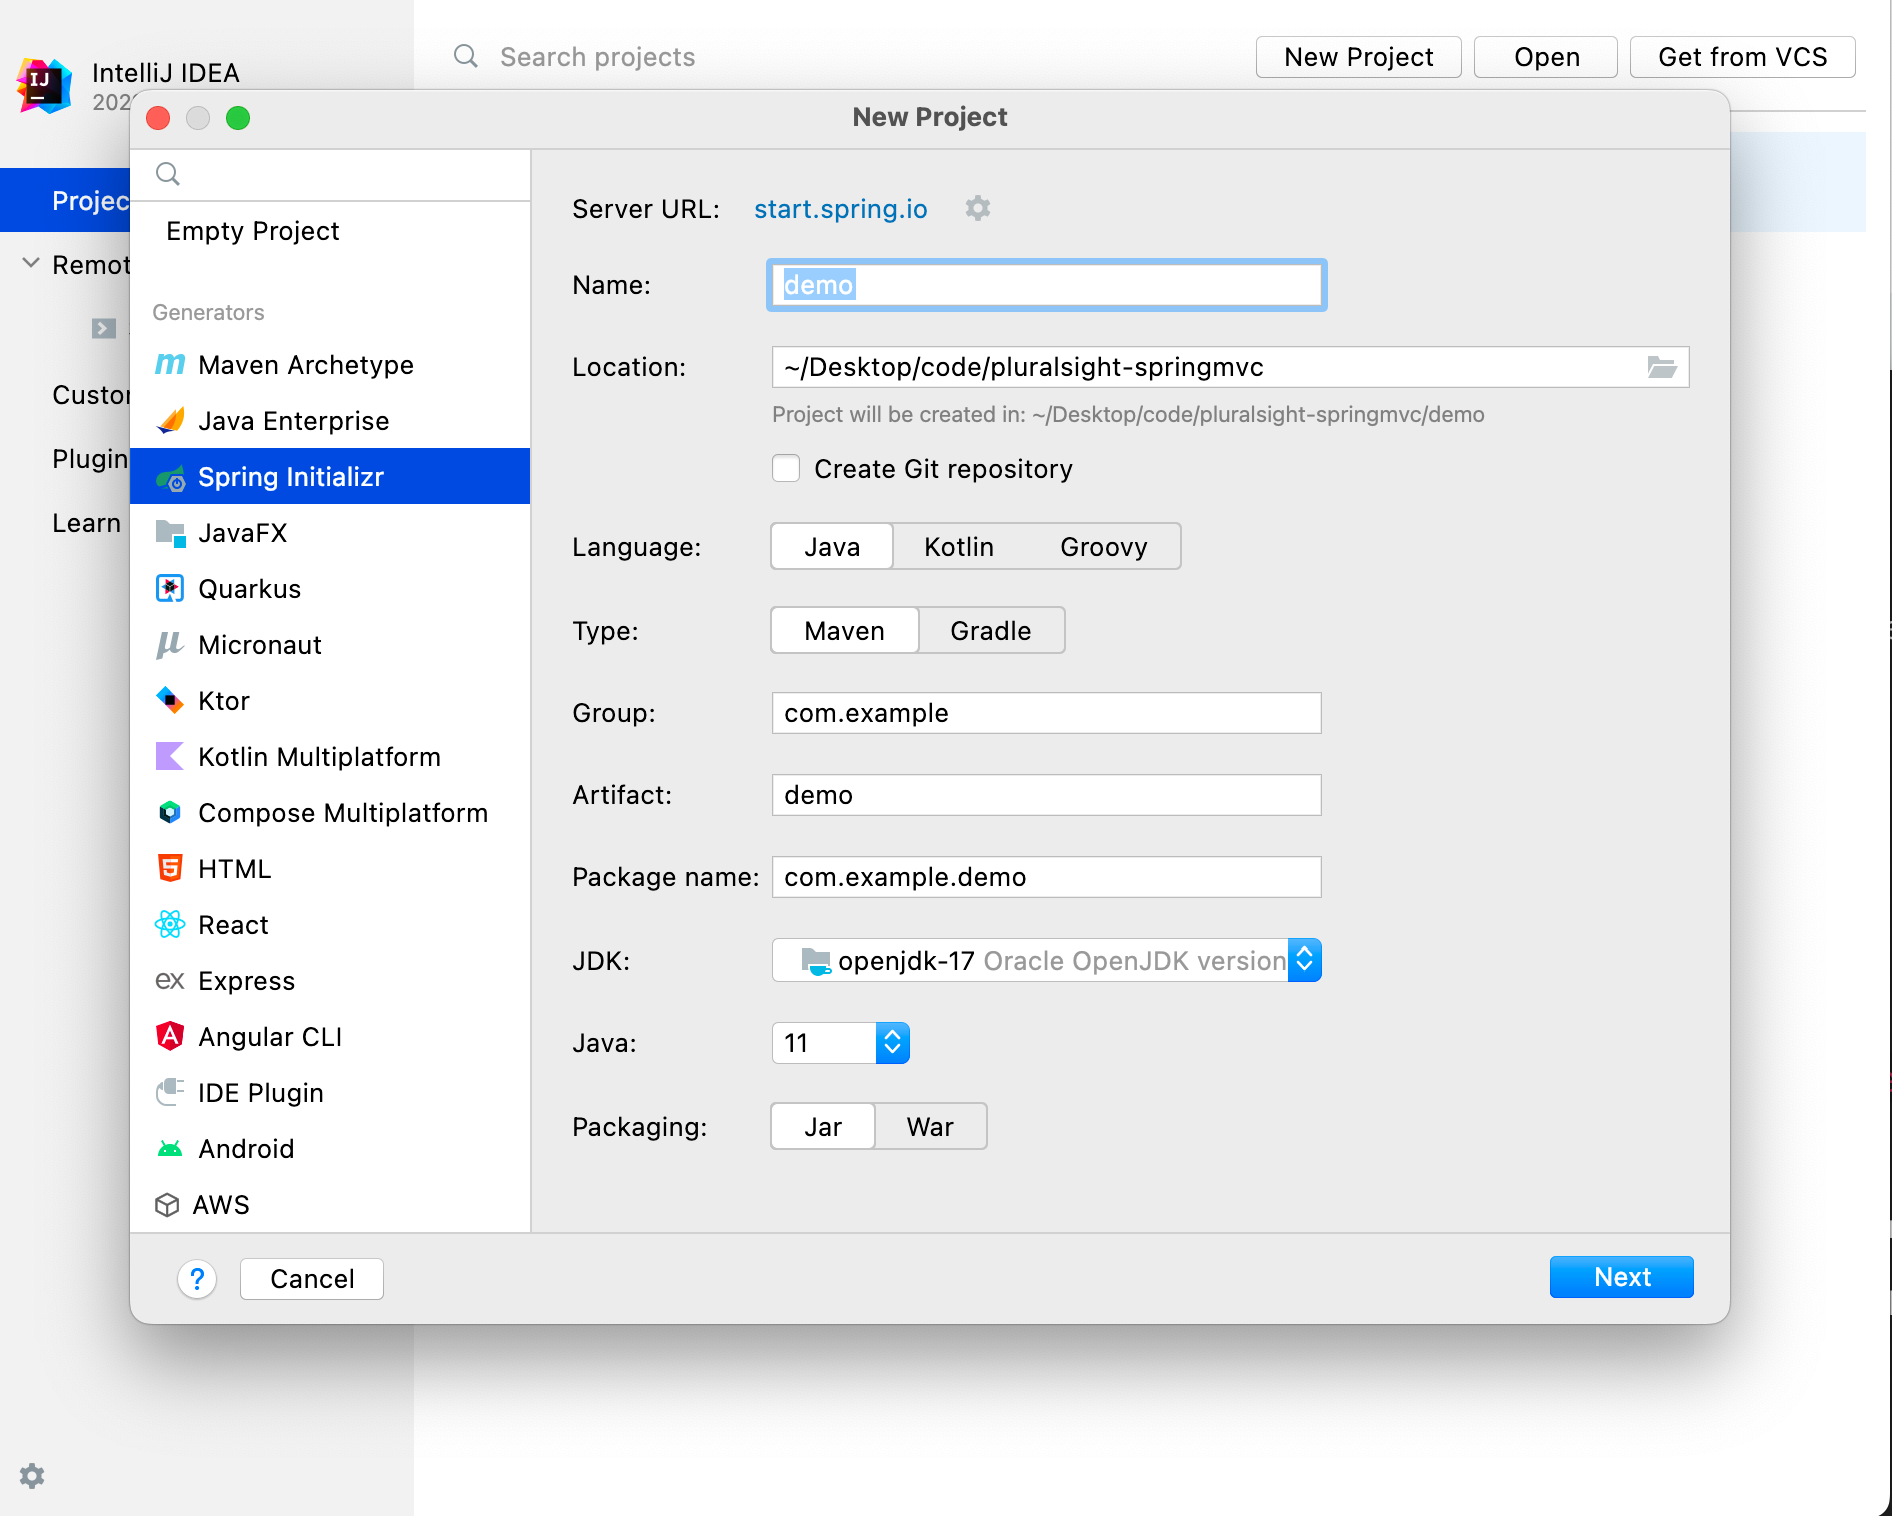Select War packaging
Screen dimensions: 1892x1516
coord(931,1127)
